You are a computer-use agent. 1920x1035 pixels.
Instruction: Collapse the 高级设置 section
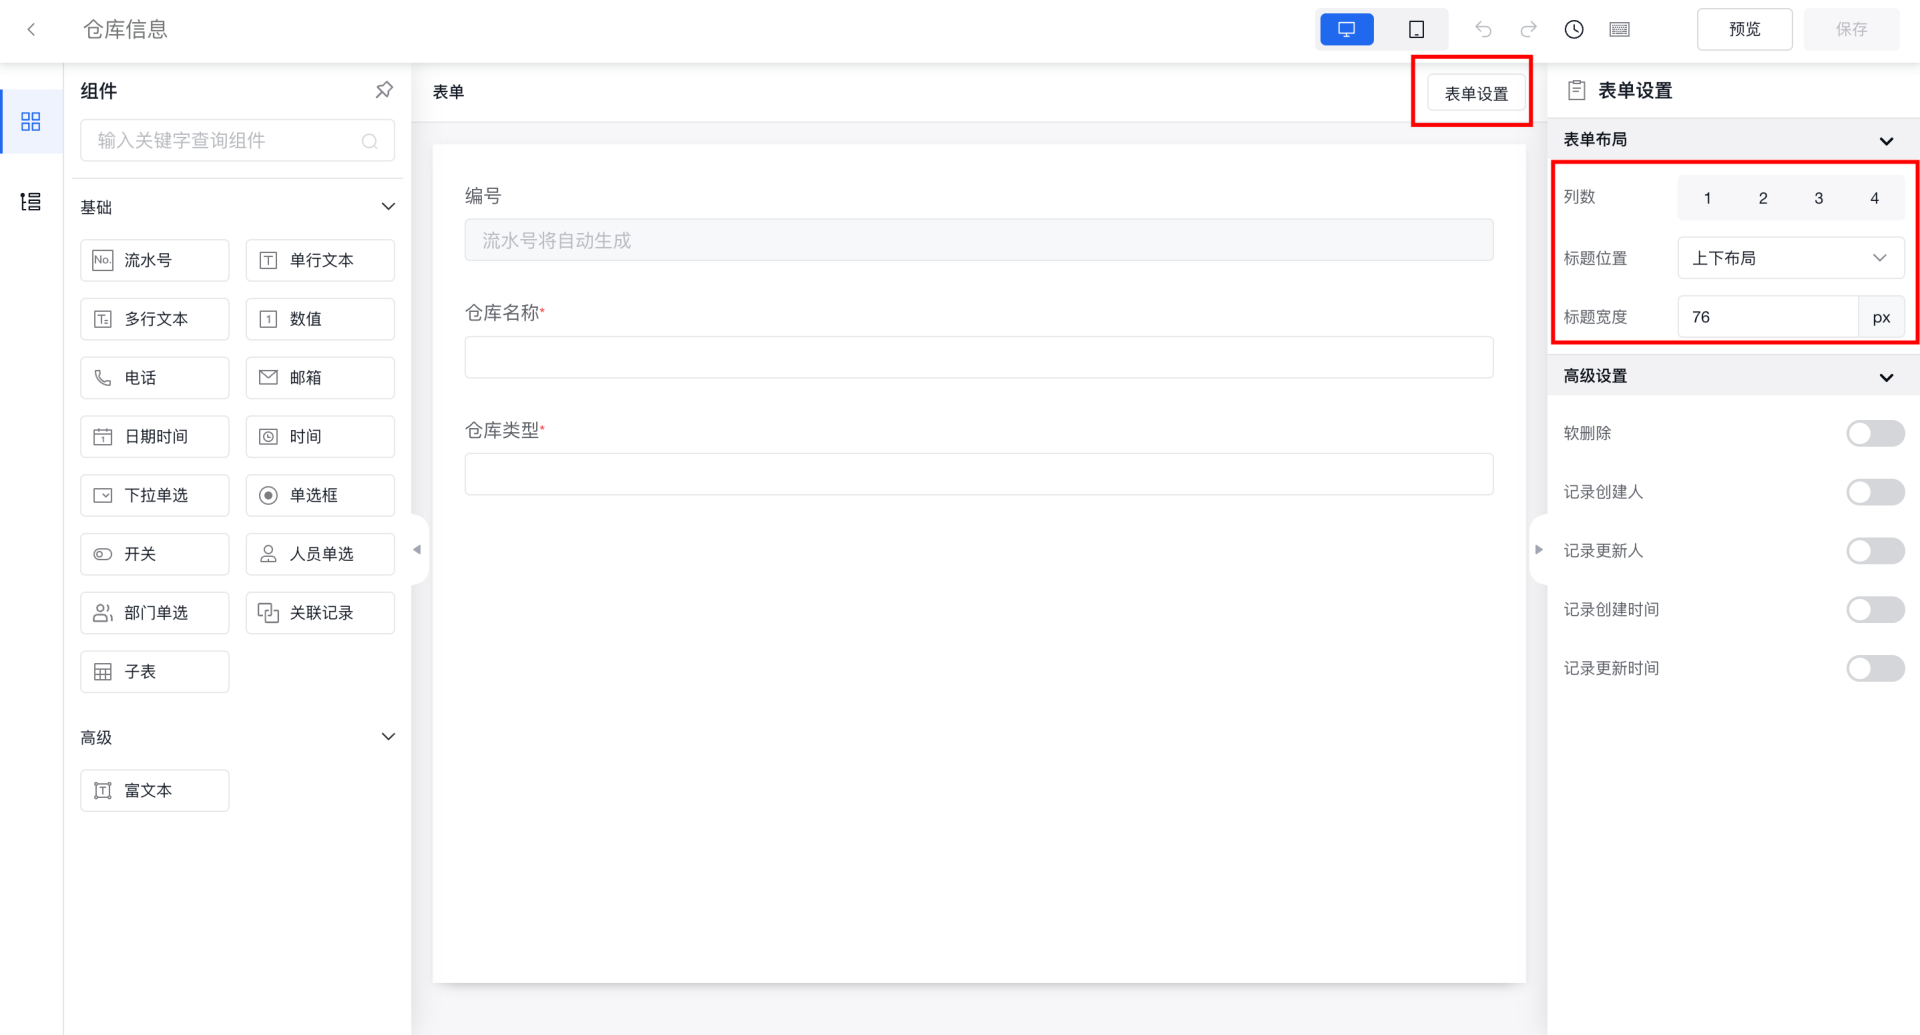pyautogui.click(x=1886, y=377)
